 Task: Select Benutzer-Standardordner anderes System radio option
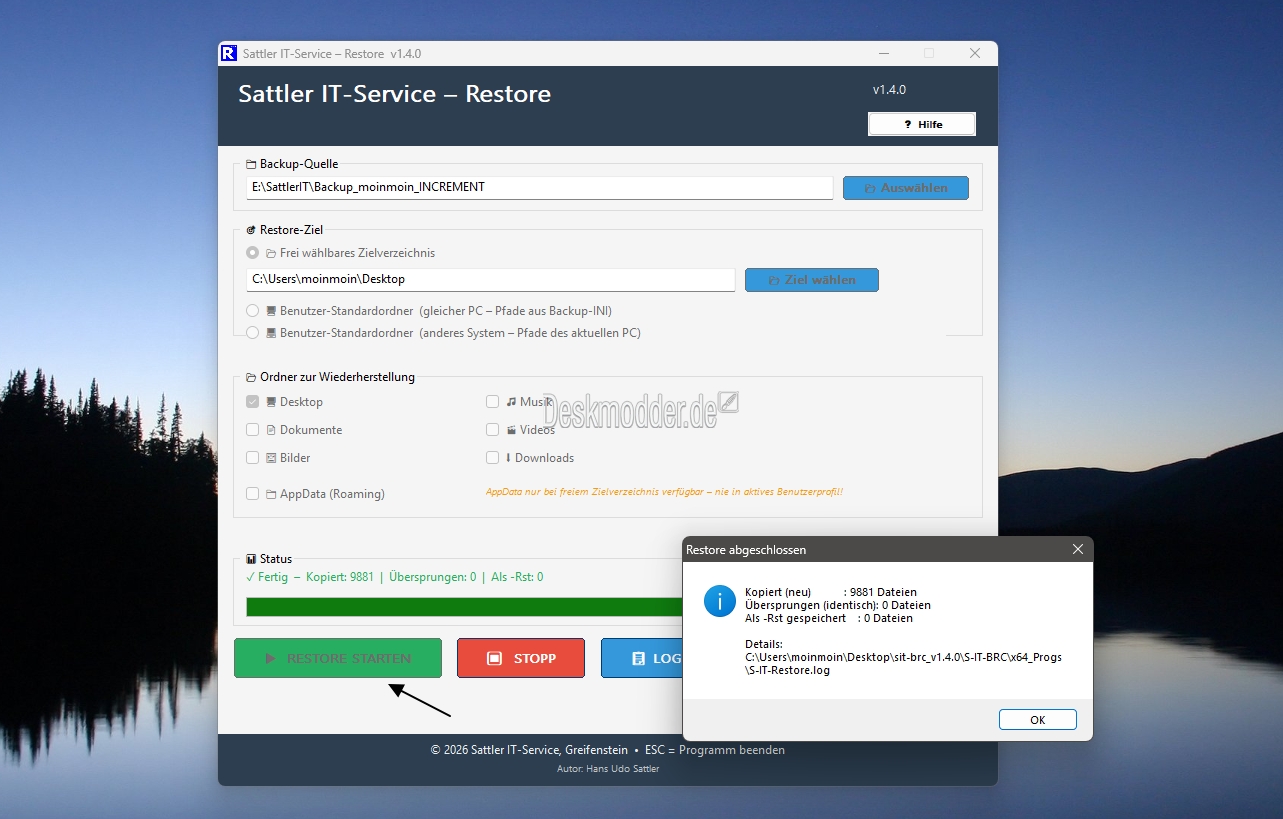click(x=253, y=333)
